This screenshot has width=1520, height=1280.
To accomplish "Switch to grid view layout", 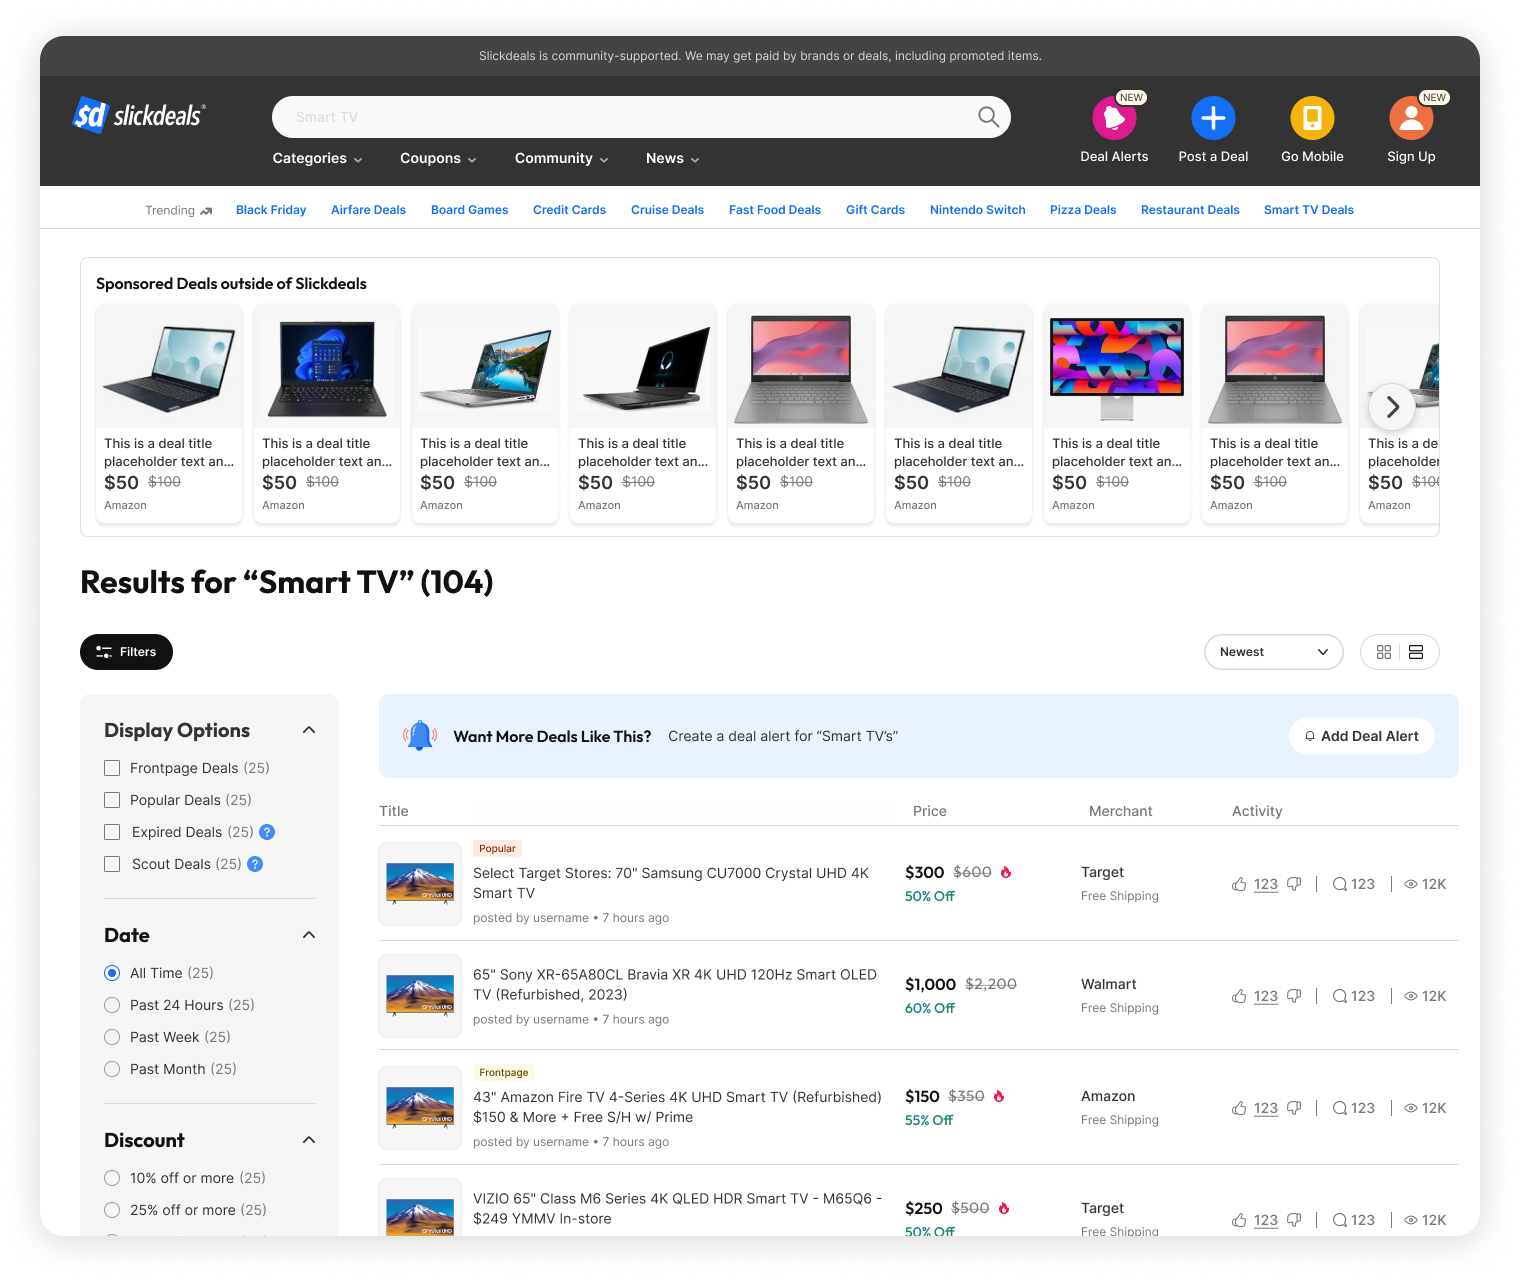I will pyautogui.click(x=1384, y=652).
